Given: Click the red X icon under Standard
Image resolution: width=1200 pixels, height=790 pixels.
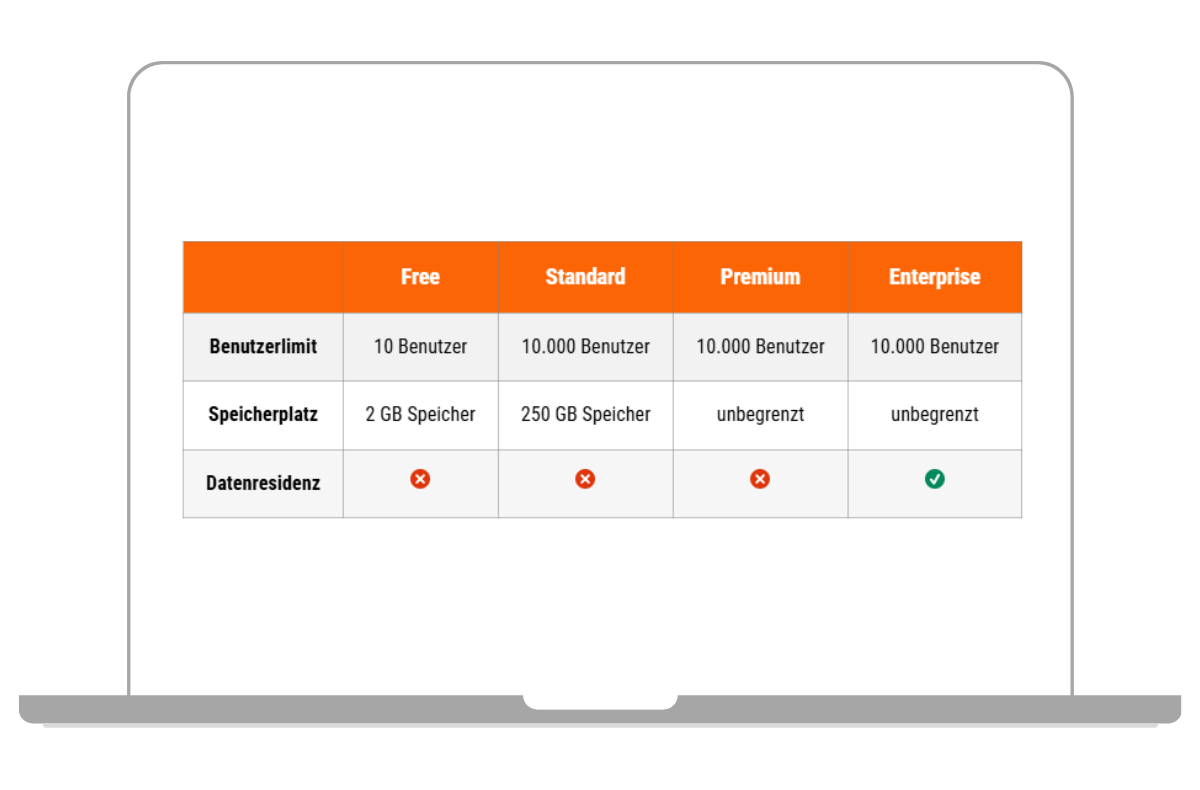Looking at the screenshot, I should tap(585, 480).
